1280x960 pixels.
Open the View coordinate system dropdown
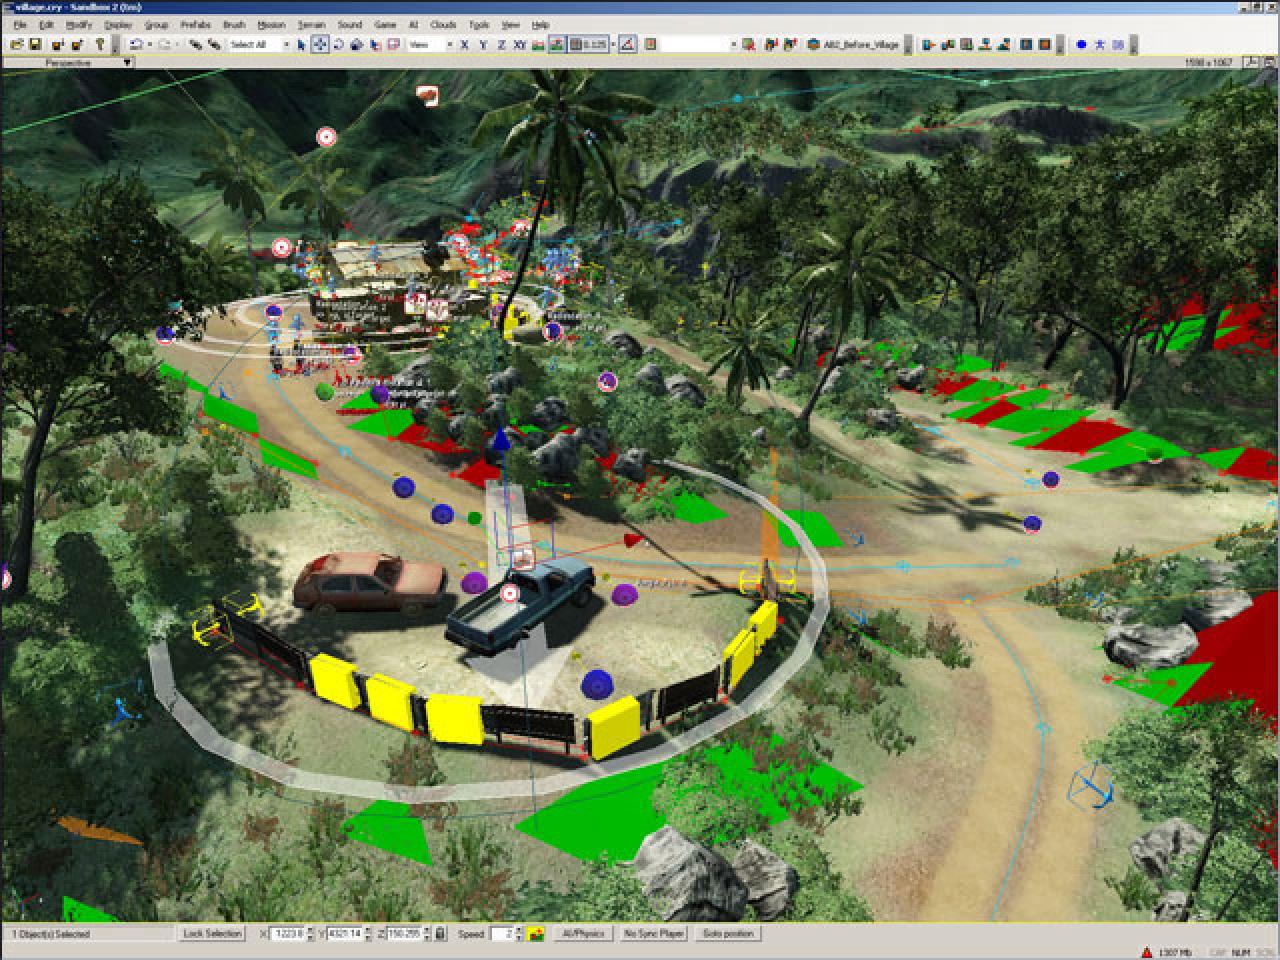click(x=430, y=44)
